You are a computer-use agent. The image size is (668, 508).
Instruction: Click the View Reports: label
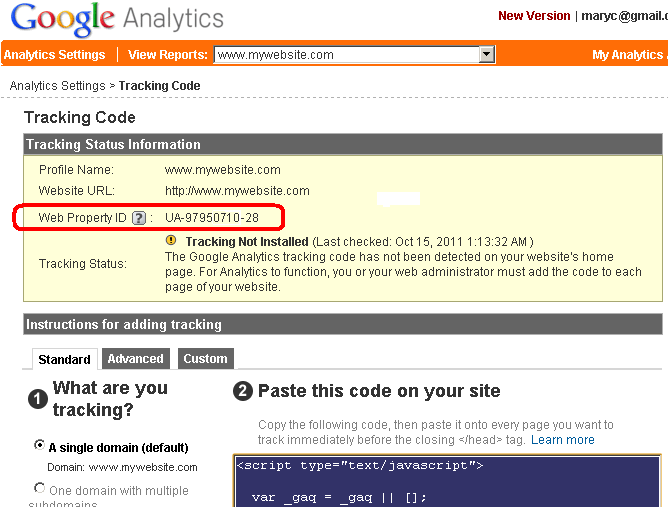tap(168, 55)
